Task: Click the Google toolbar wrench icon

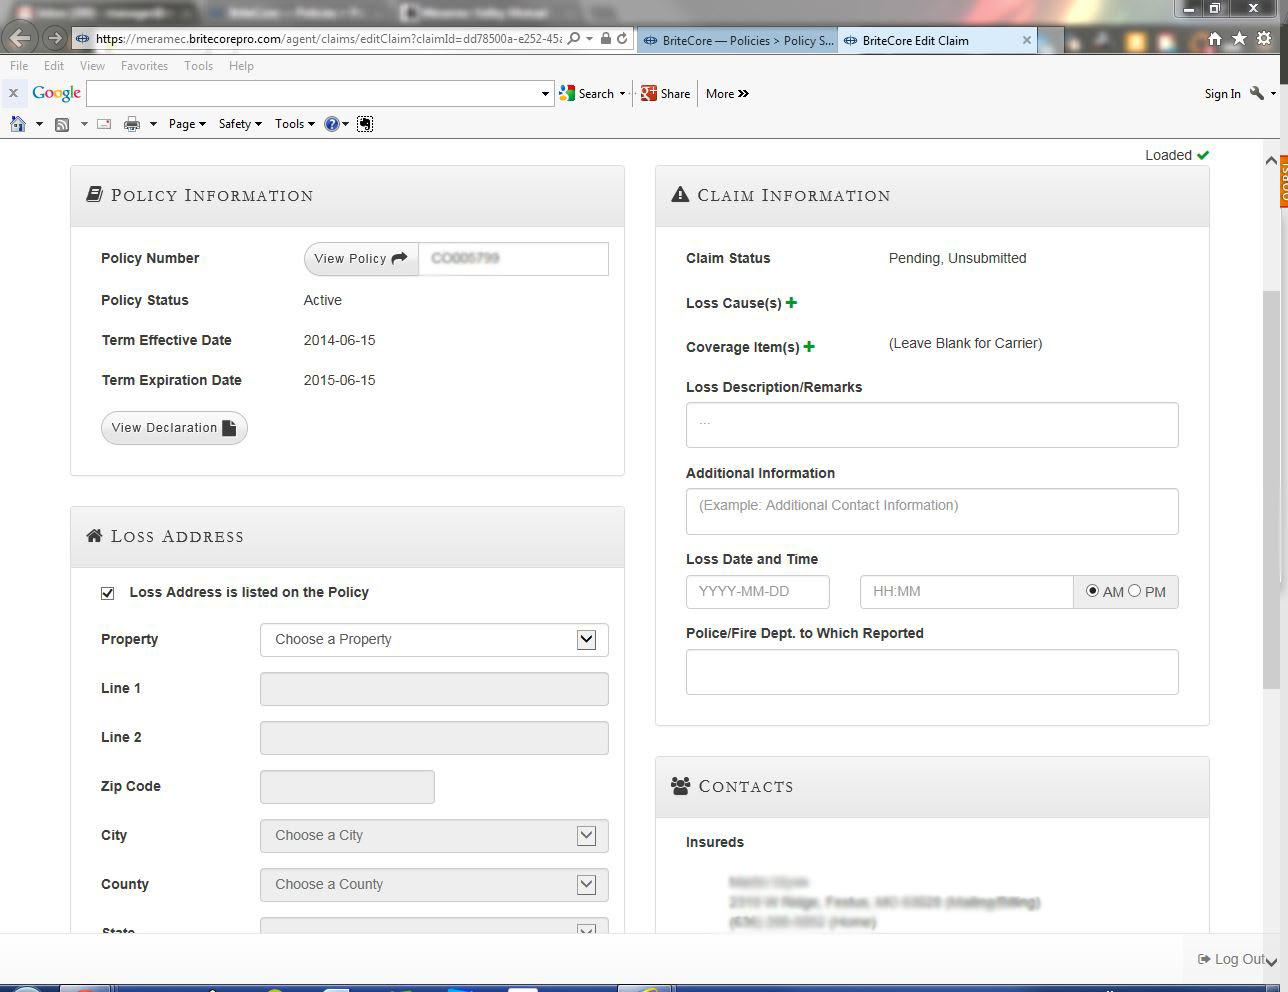Action: (x=1257, y=93)
